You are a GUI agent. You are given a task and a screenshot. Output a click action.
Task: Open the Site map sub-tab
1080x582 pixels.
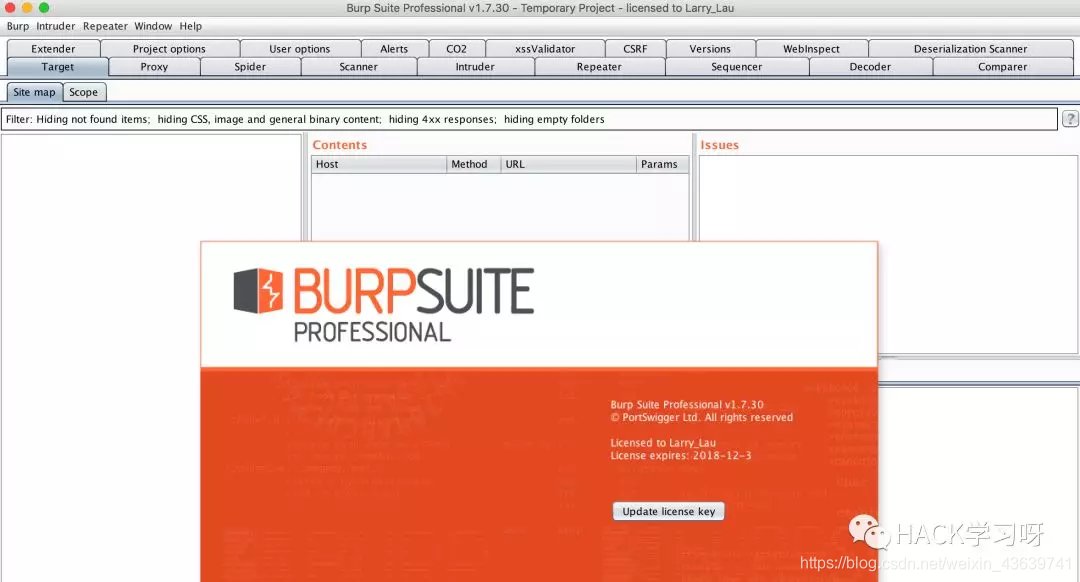[x=34, y=92]
